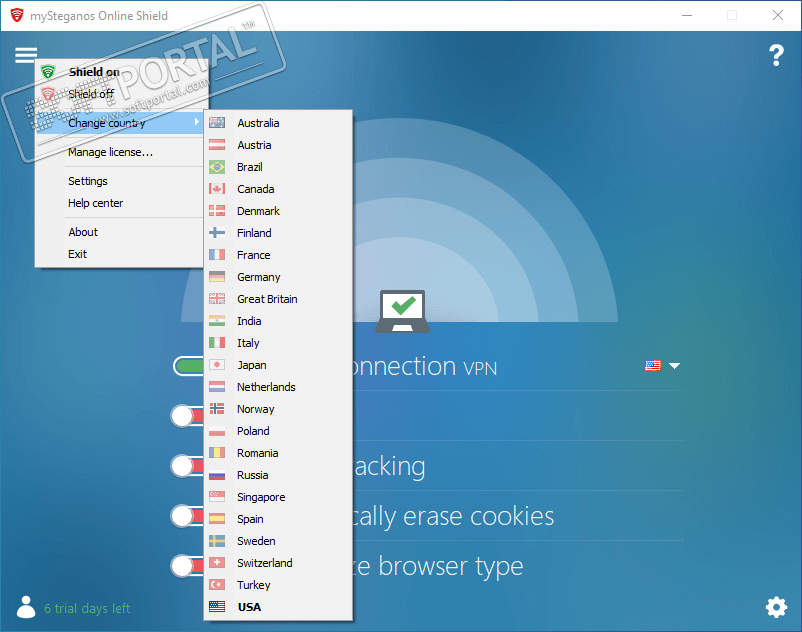Choose Singapore from country list

(278, 497)
